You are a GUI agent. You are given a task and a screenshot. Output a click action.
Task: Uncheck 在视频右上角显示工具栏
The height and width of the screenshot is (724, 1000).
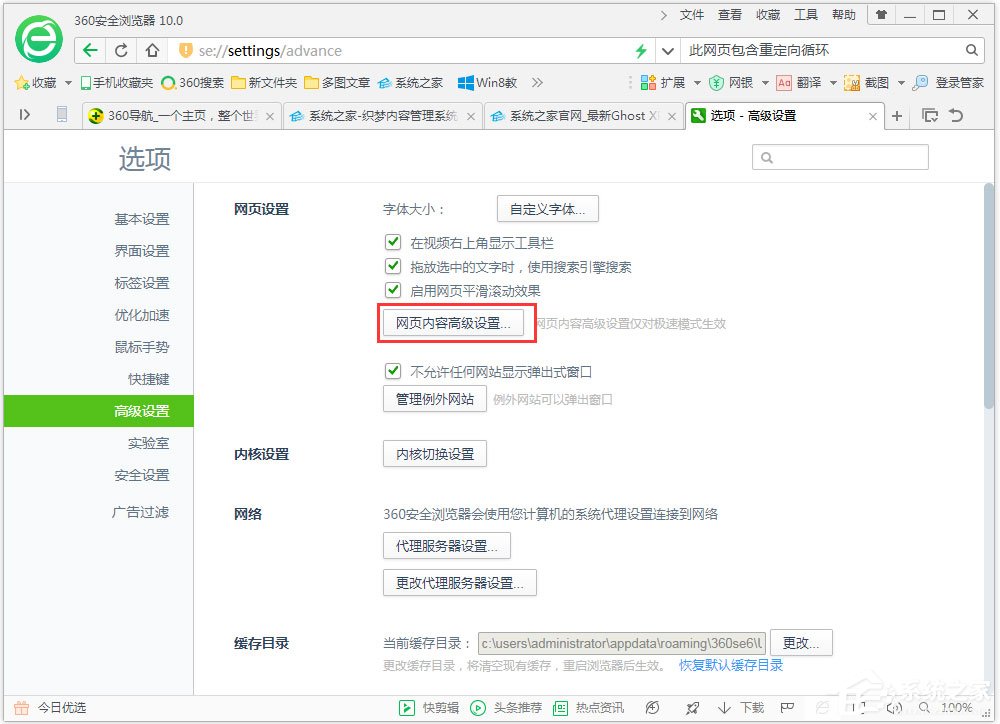click(x=394, y=241)
